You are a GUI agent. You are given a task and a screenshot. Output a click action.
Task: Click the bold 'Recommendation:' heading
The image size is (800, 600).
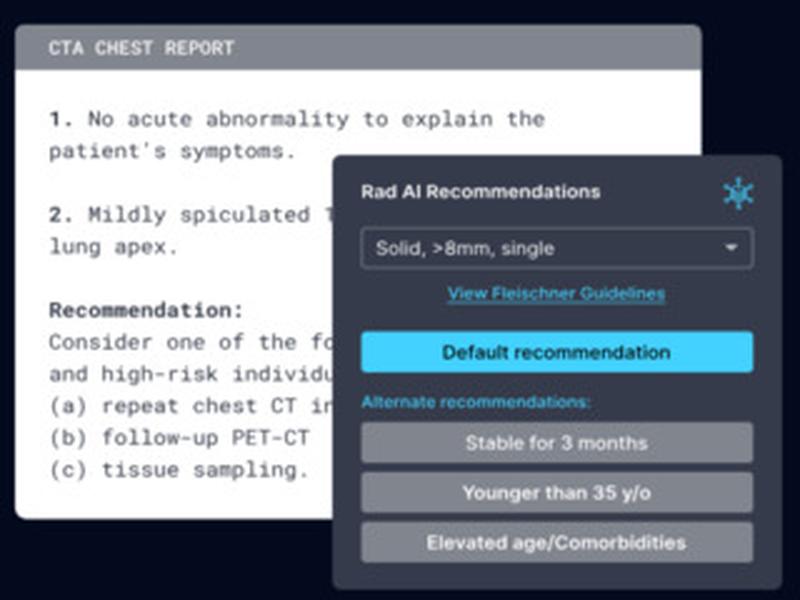coord(146,311)
